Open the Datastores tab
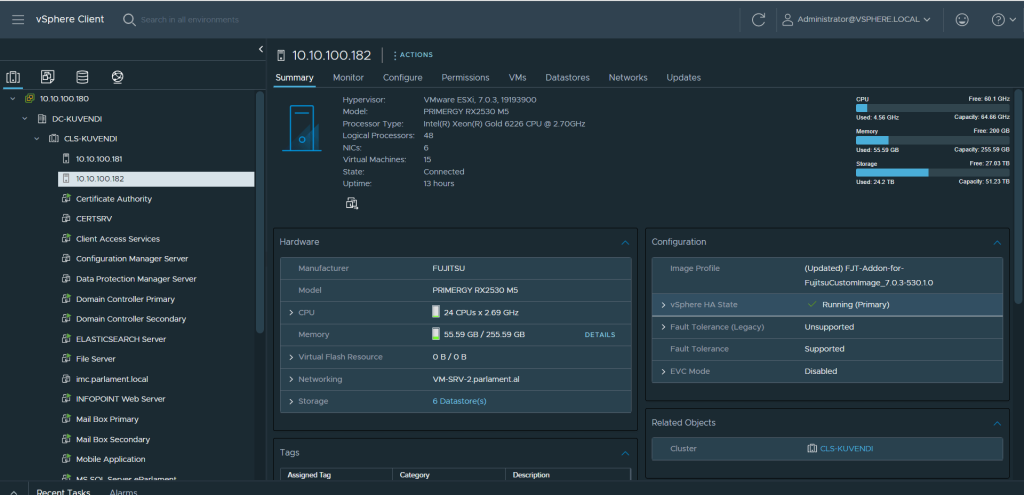Viewport: 1024px width, 495px height. click(x=567, y=78)
